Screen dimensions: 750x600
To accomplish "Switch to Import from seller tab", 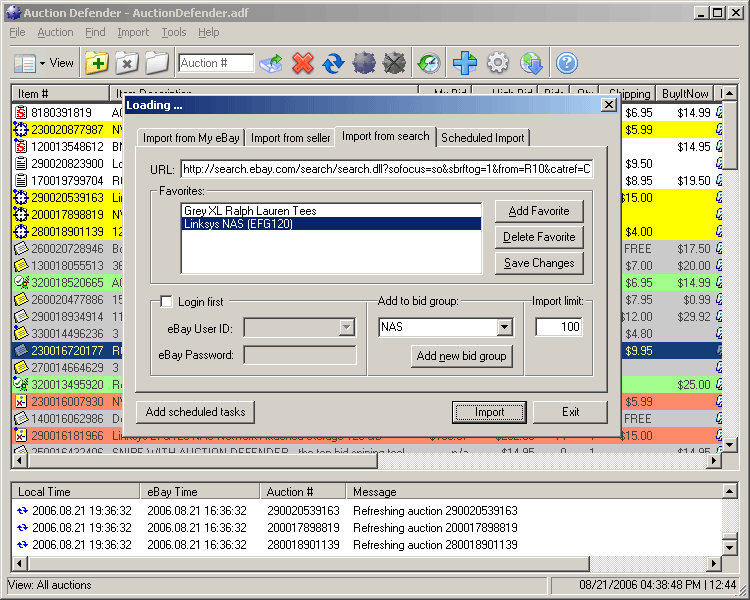I will pos(290,138).
